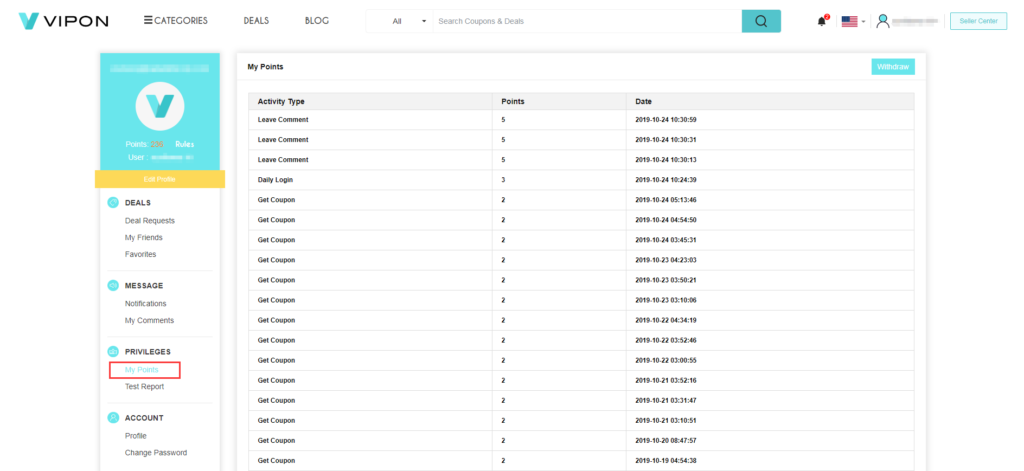
Task: Go to DEALS in top navigation
Action: tap(256, 21)
